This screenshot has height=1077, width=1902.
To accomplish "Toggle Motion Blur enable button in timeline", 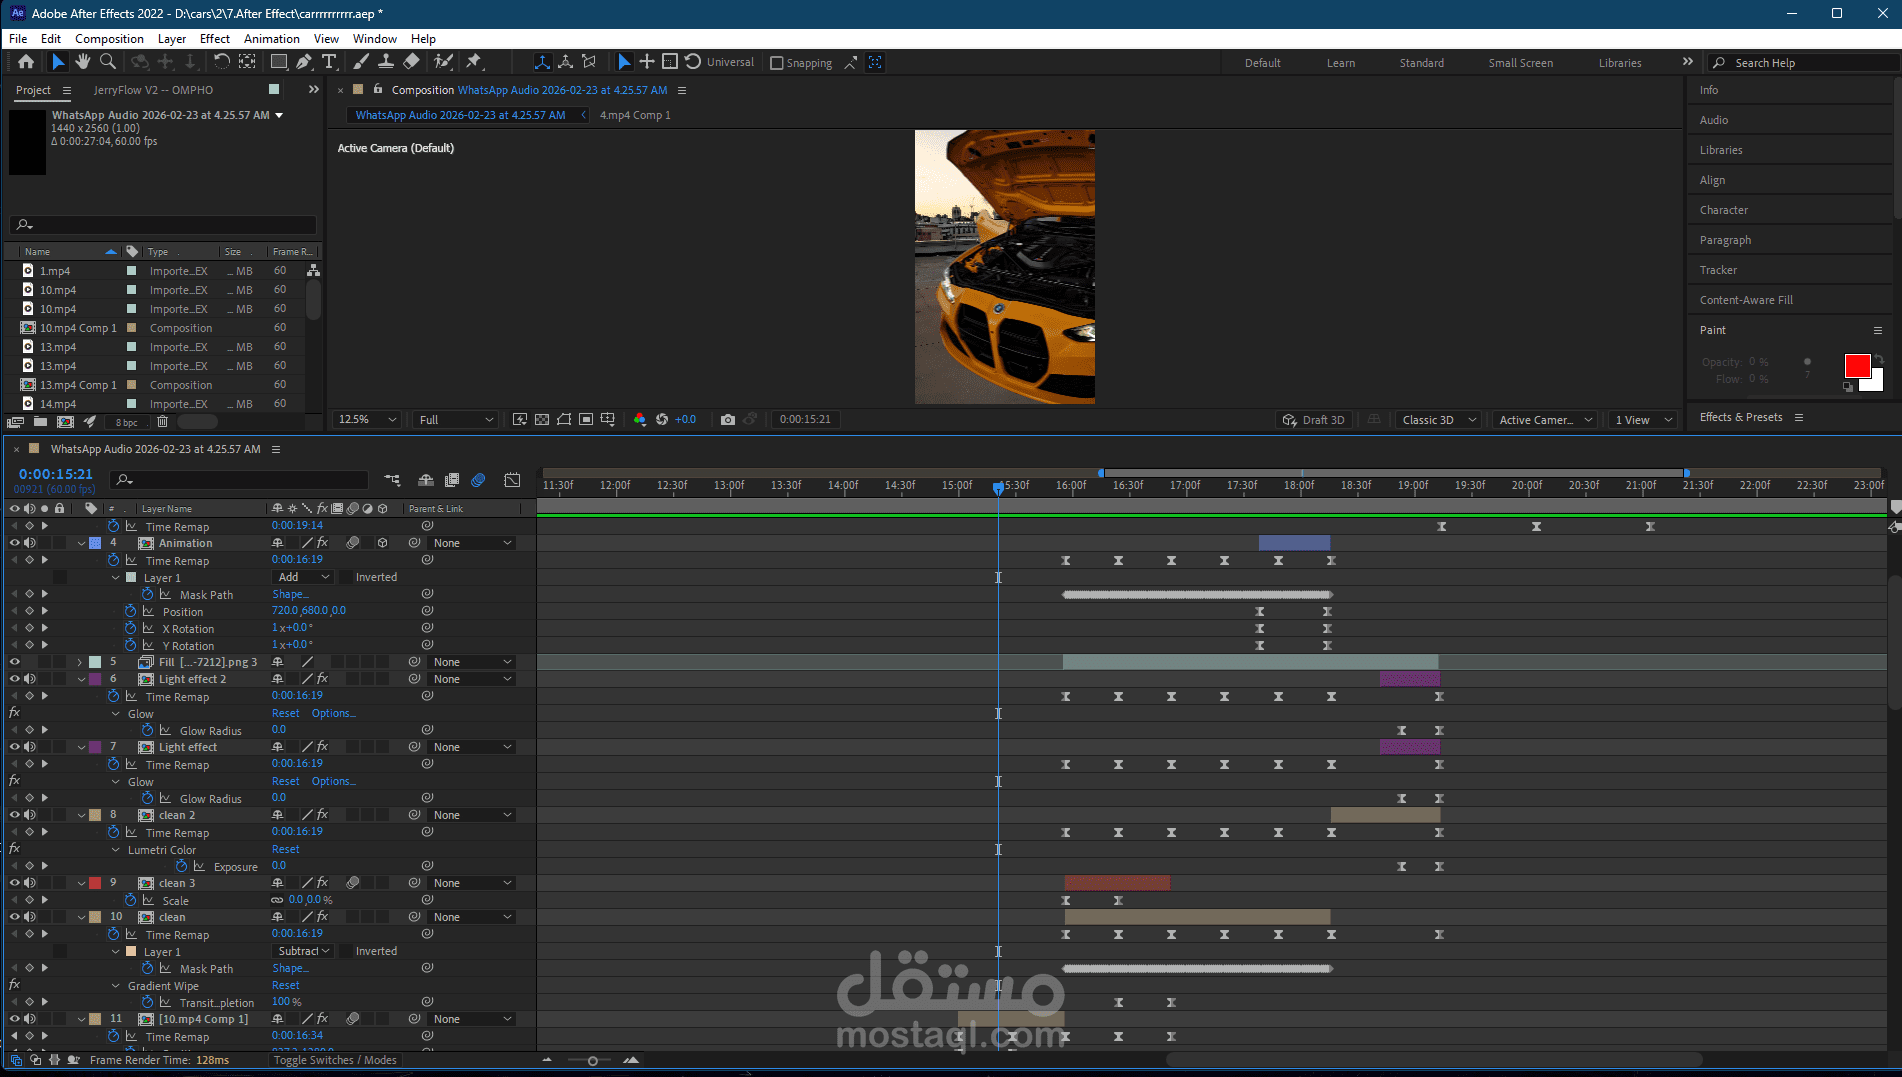I will [x=478, y=480].
